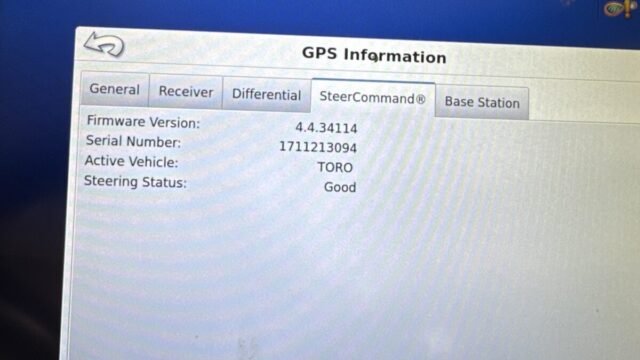Go back using the return arrow icon
Screen dimensions: 640x360
[x=104, y=44]
